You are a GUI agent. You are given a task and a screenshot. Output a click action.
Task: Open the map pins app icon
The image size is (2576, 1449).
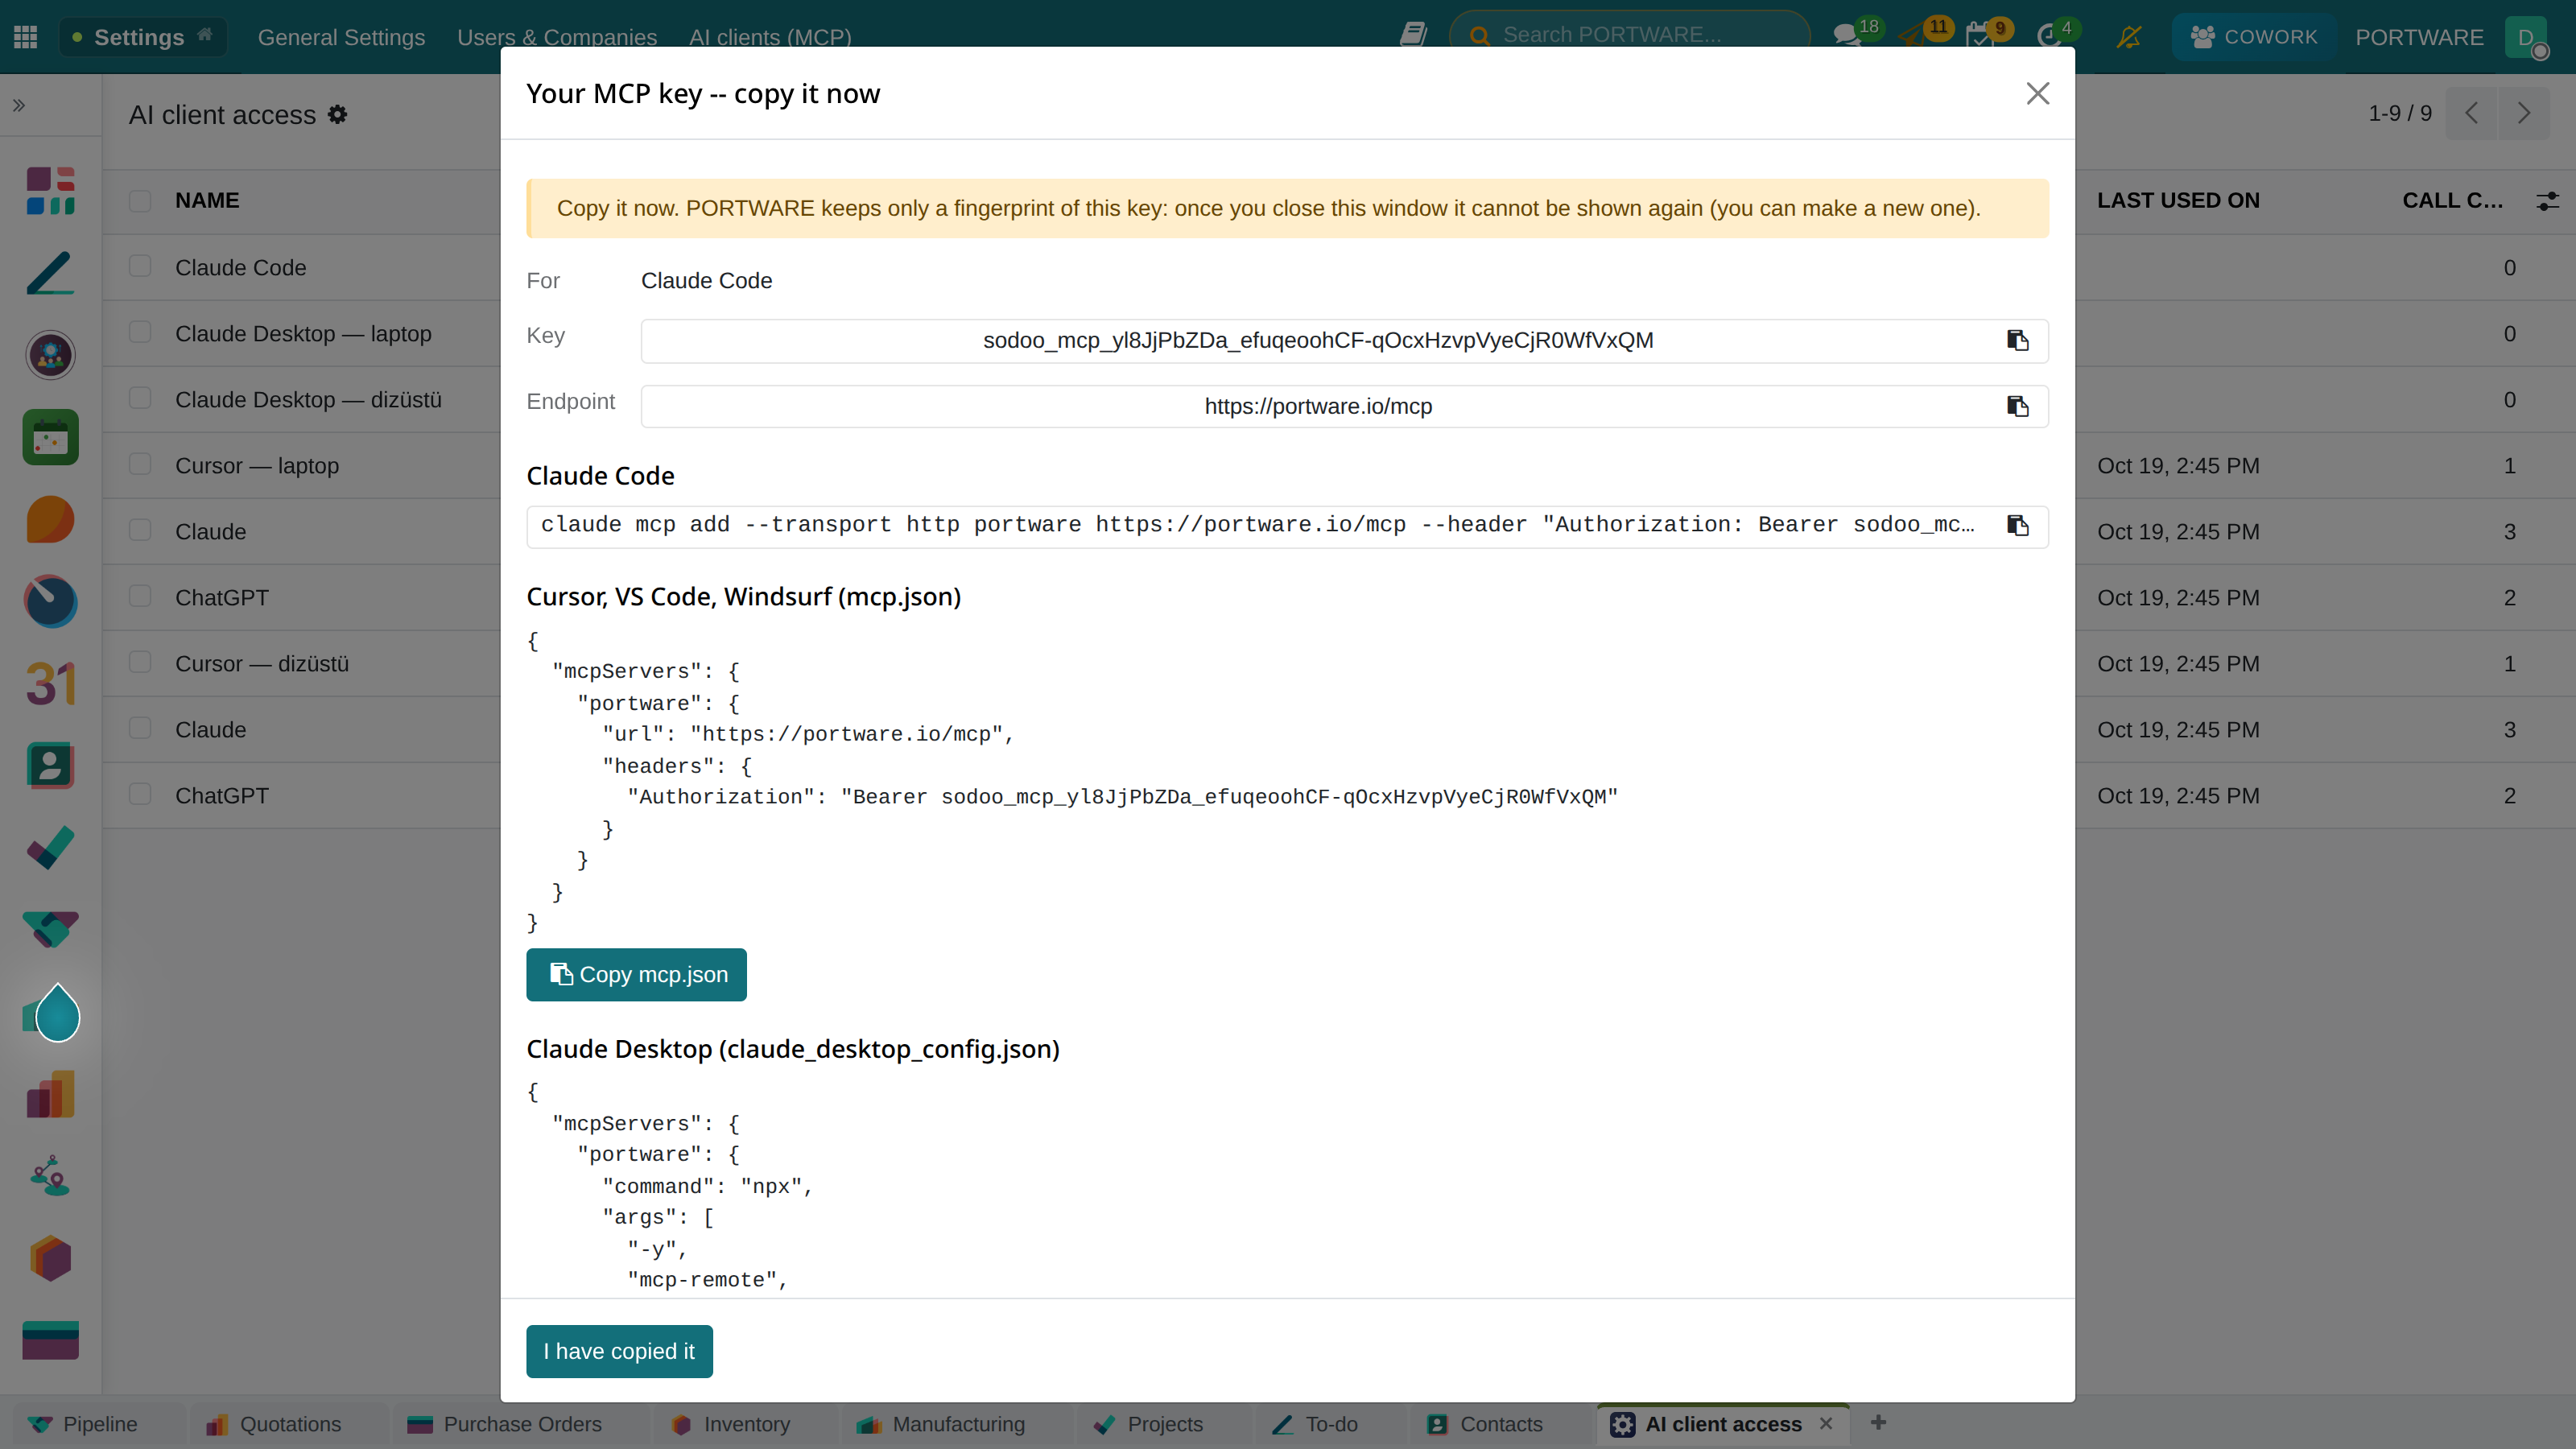(50, 1176)
